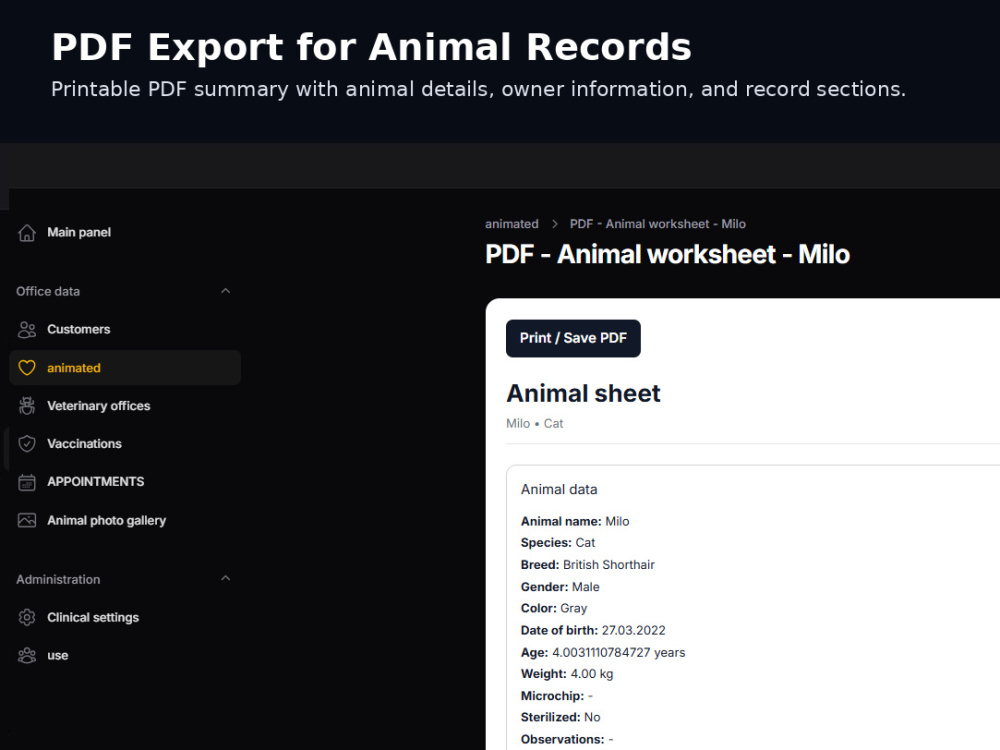Click the Animal name: Milo line
The image size is (1000, 750).
[575, 521]
